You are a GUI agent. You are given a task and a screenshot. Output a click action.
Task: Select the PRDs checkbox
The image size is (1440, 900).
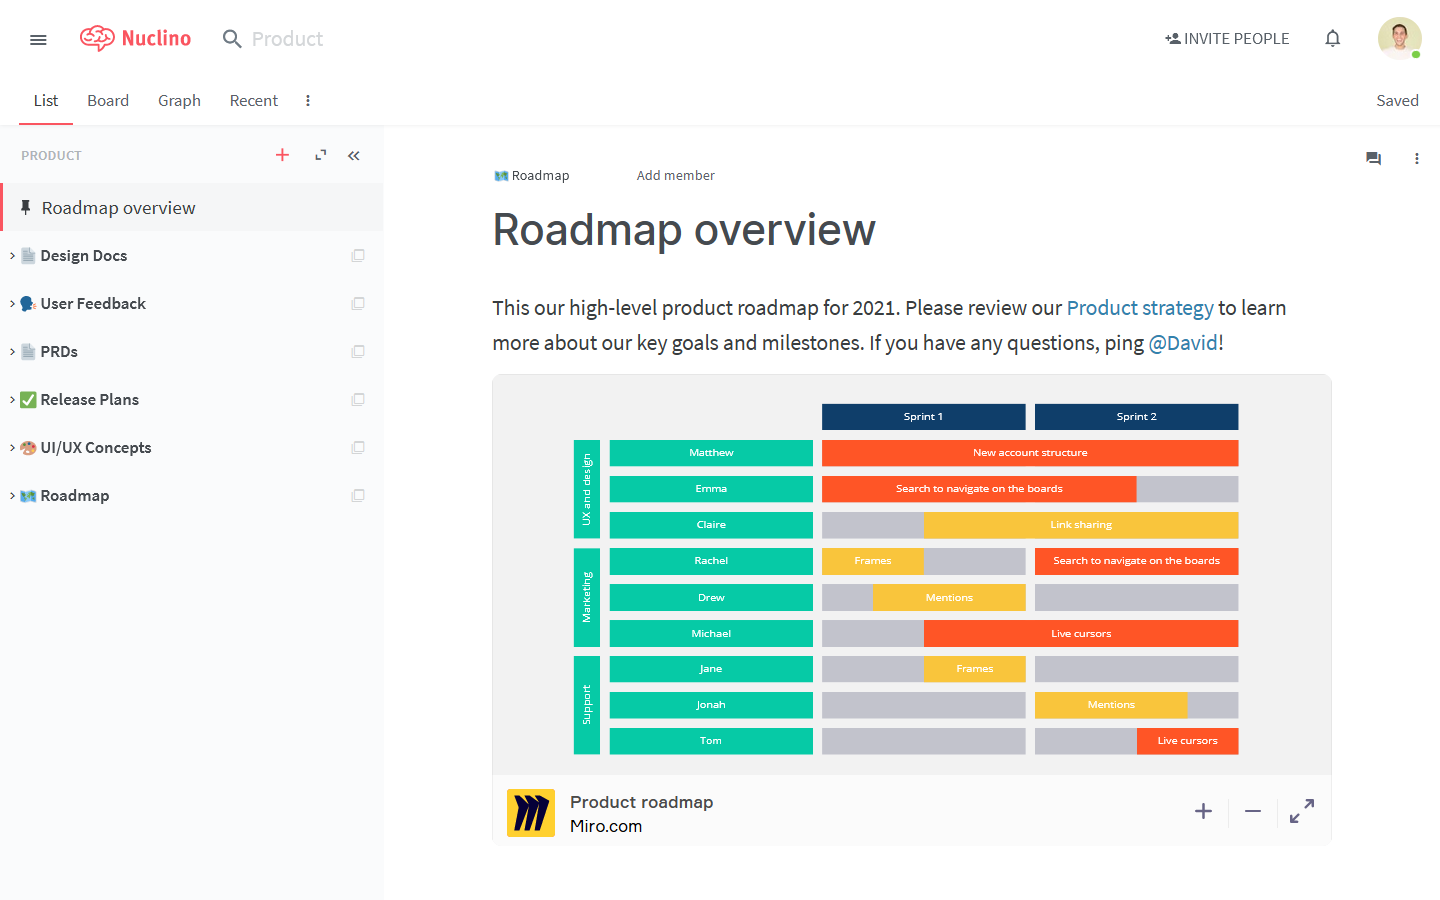[x=358, y=351]
